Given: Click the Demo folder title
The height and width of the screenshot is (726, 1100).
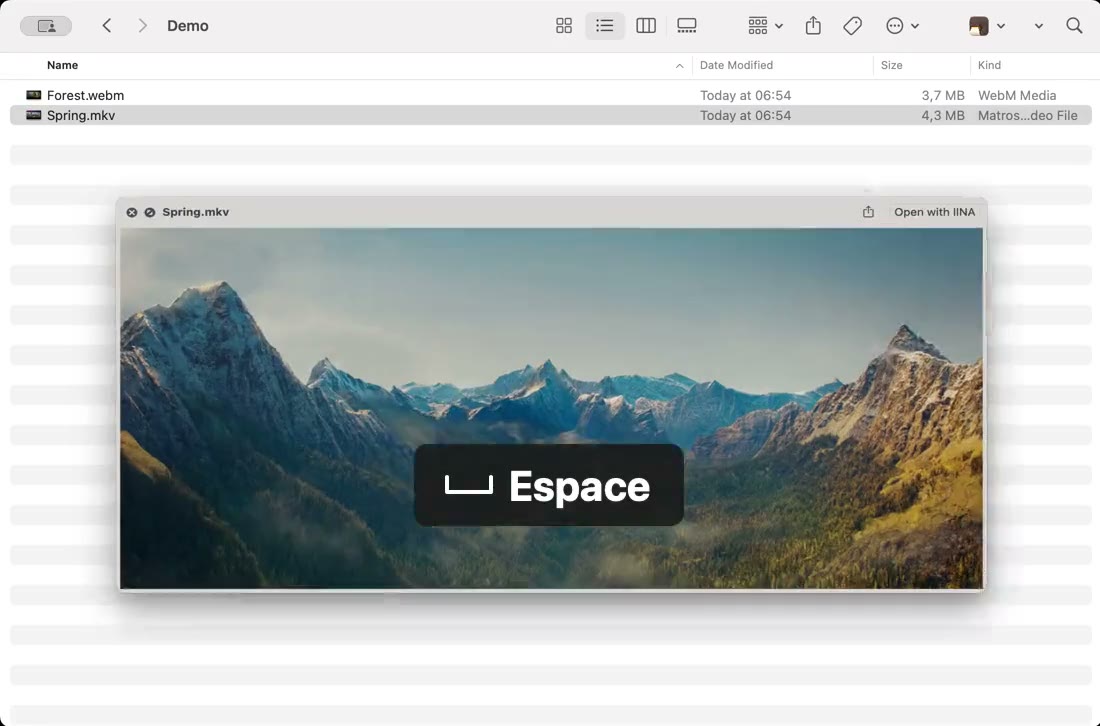Looking at the screenshot, I should tap(187, 26).
